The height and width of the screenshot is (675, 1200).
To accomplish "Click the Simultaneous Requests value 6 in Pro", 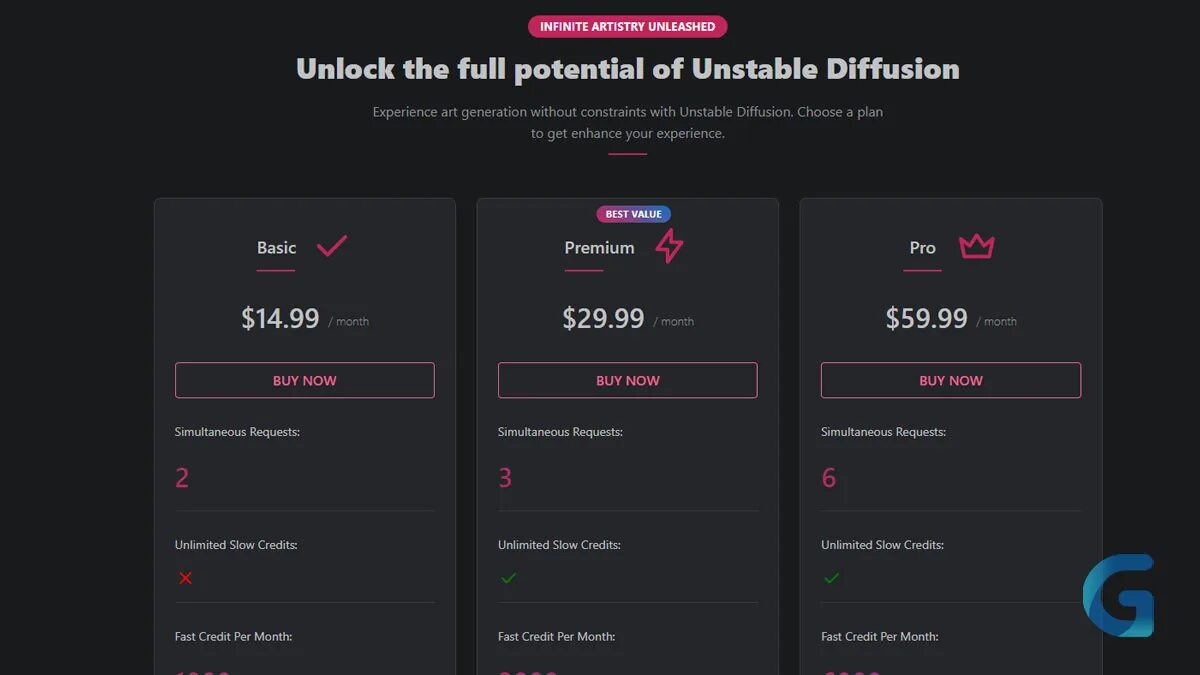I will pyautogui.click(x=829, y=478).
